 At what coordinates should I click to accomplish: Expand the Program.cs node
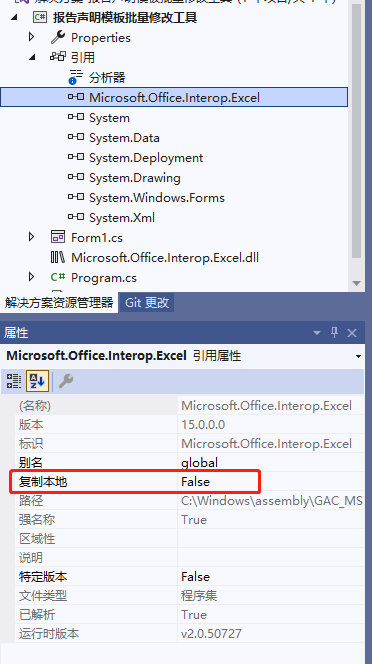point(31,277)
